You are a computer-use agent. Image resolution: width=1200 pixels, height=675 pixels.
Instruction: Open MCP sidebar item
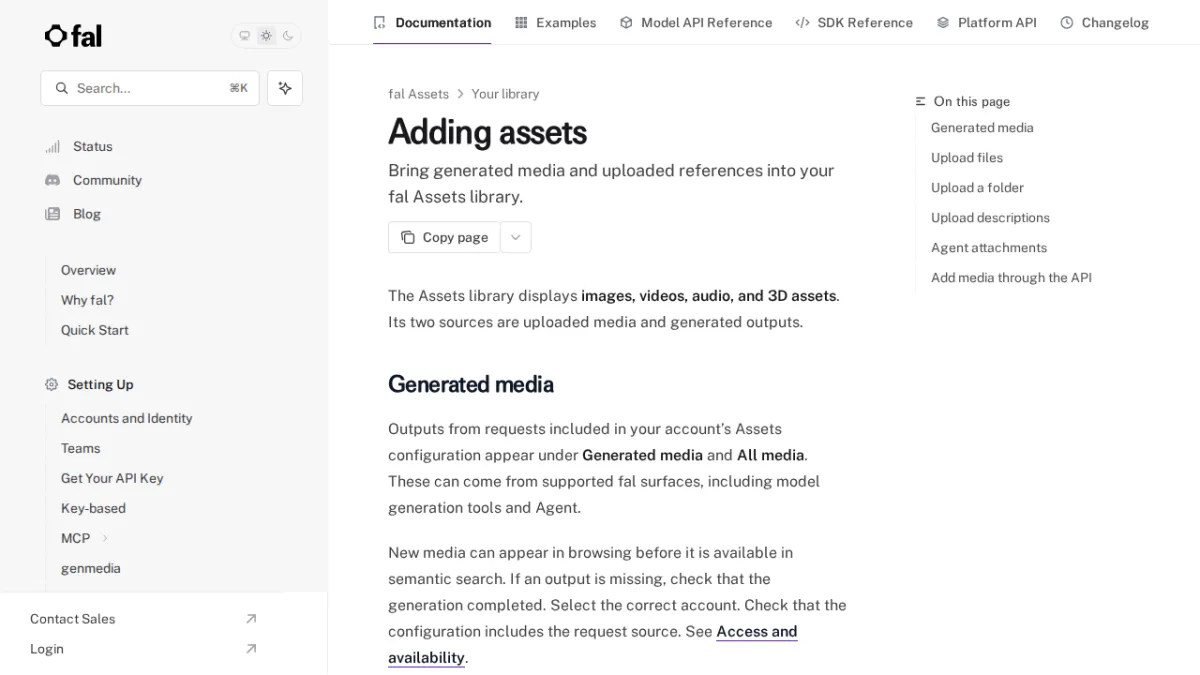(76, 538)
